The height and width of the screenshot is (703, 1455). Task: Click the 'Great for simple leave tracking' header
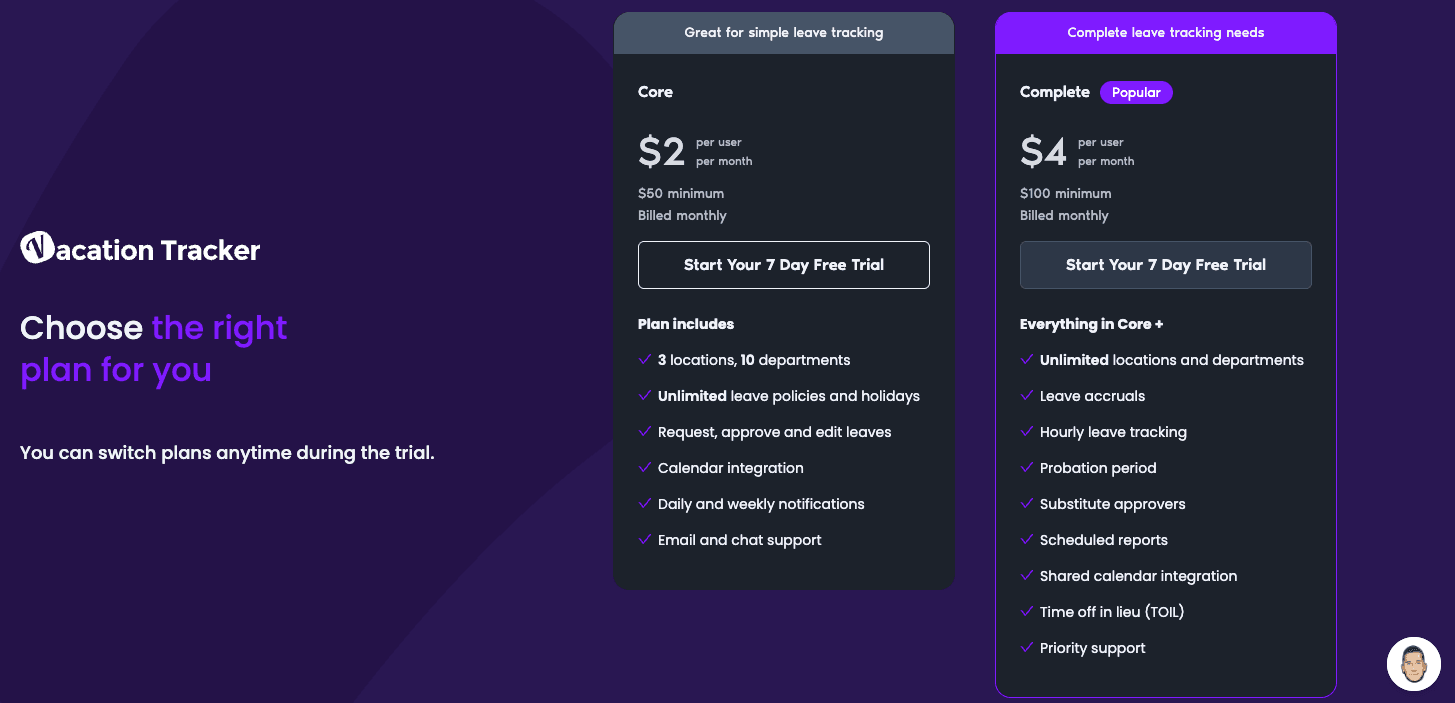(x=783, y=33)
